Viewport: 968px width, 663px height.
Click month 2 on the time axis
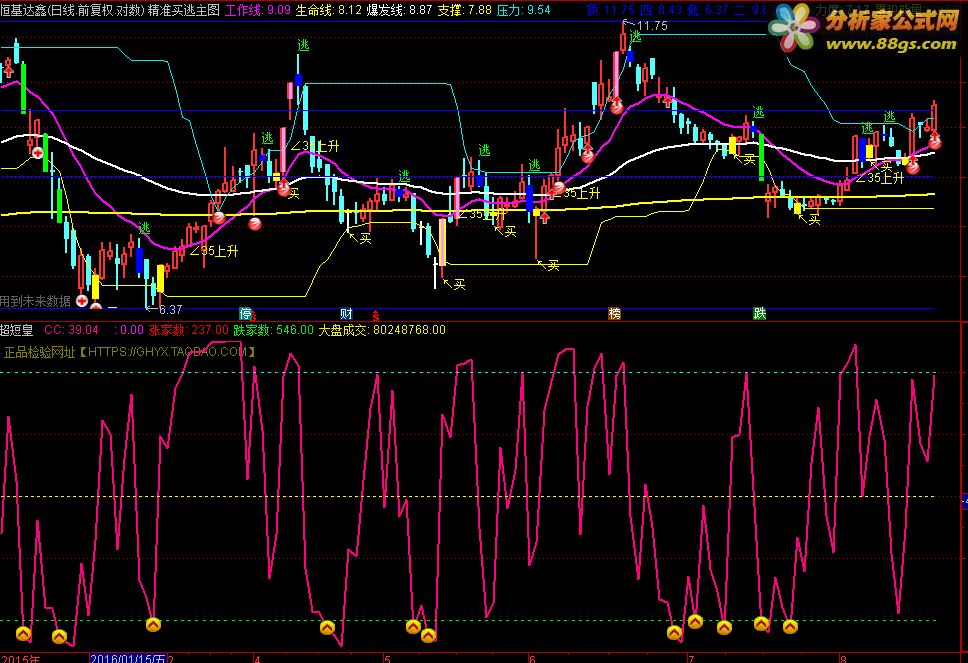tap(171, 659)
